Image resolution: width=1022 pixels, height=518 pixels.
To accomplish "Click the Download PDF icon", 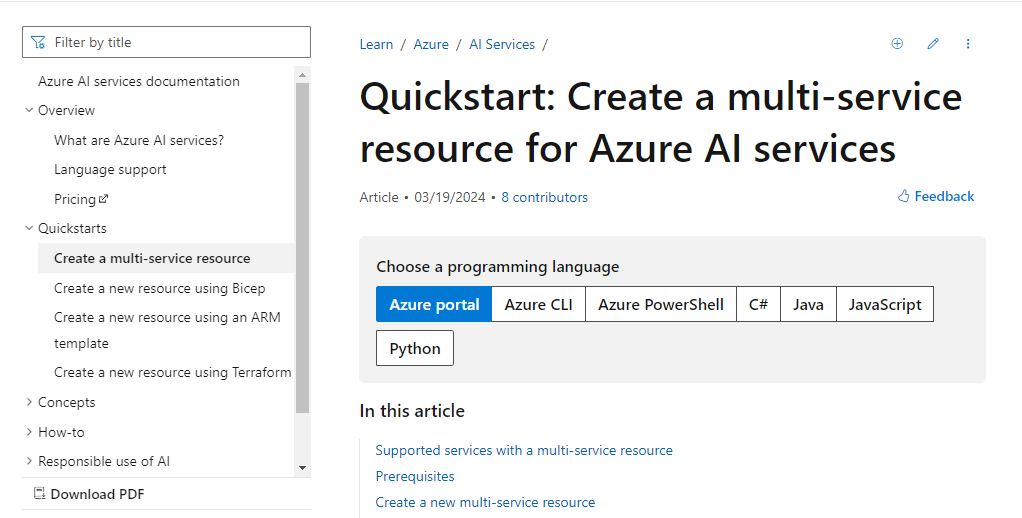I will [40, 494].
